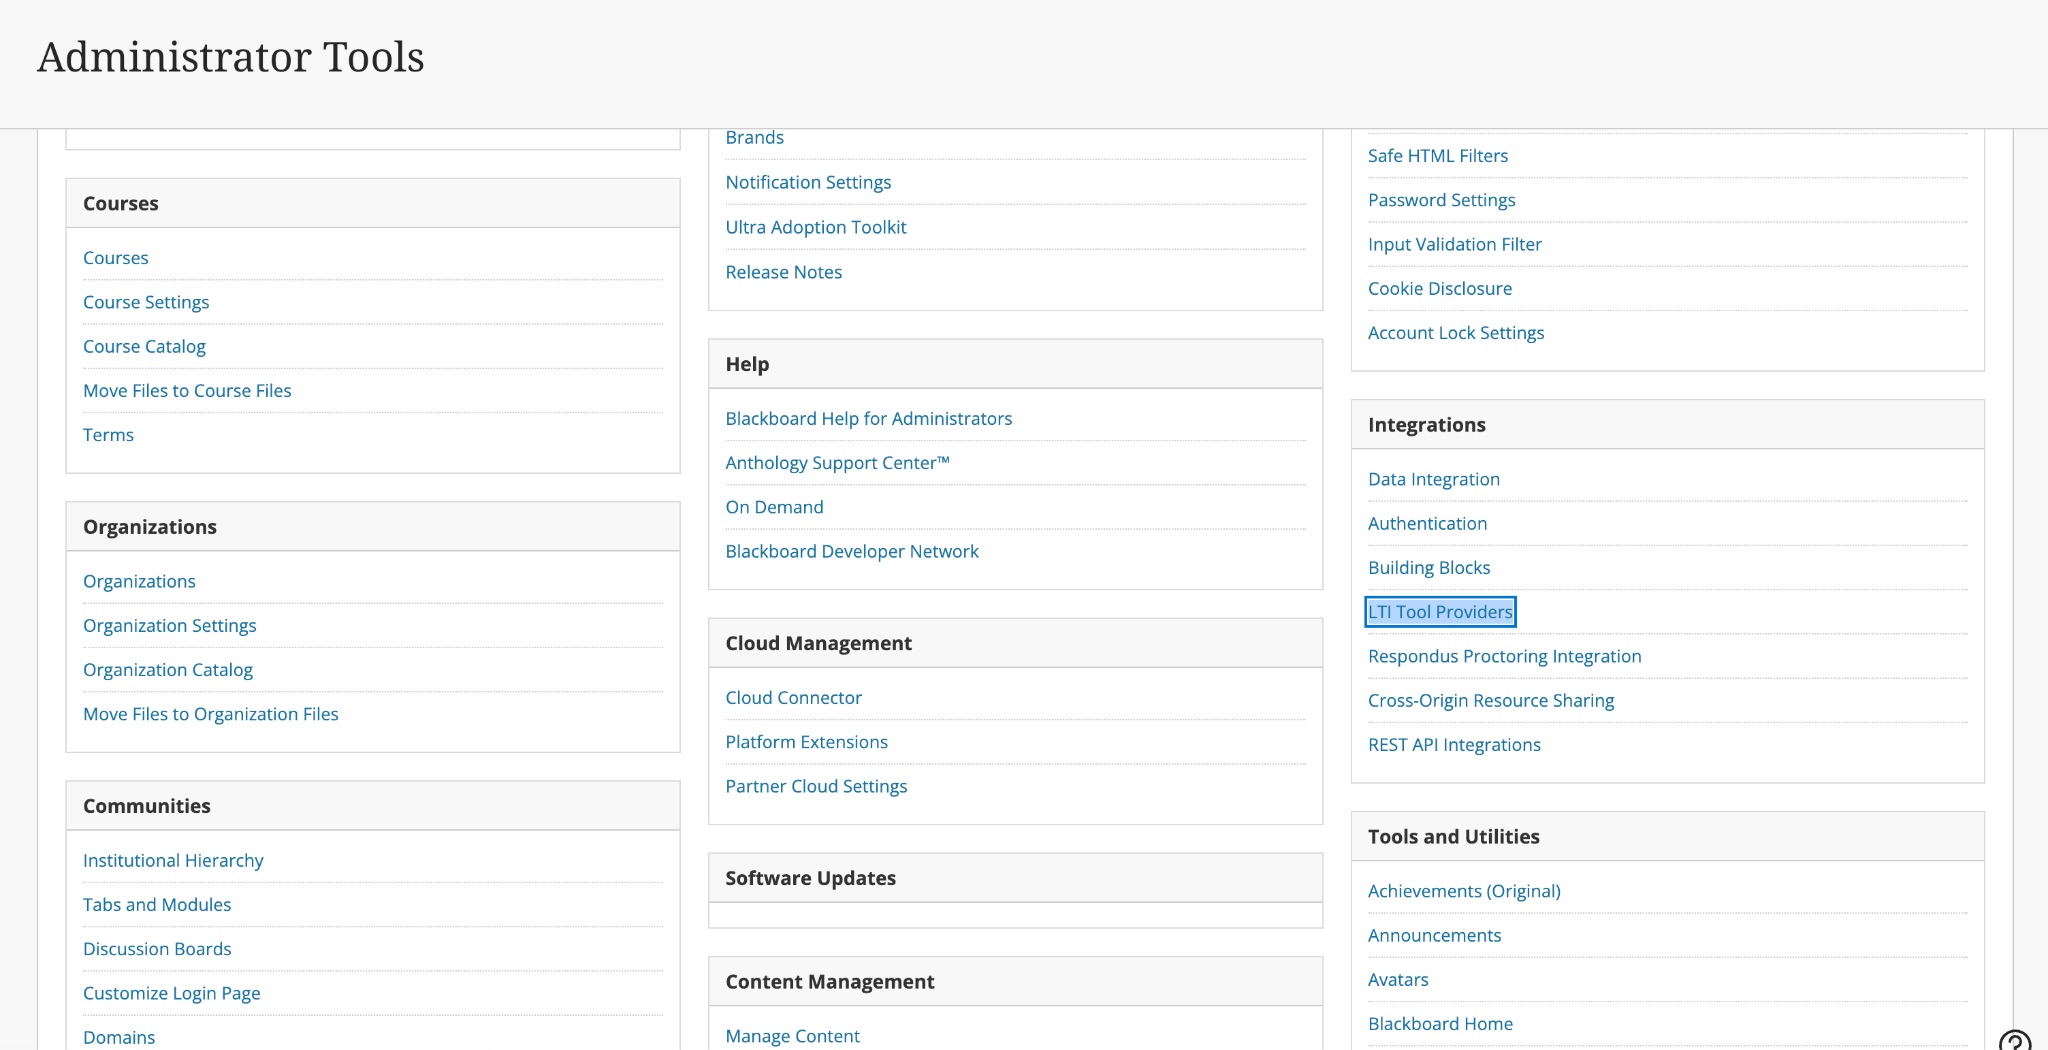Open the help icon at bottom right

[2015, 1040]
